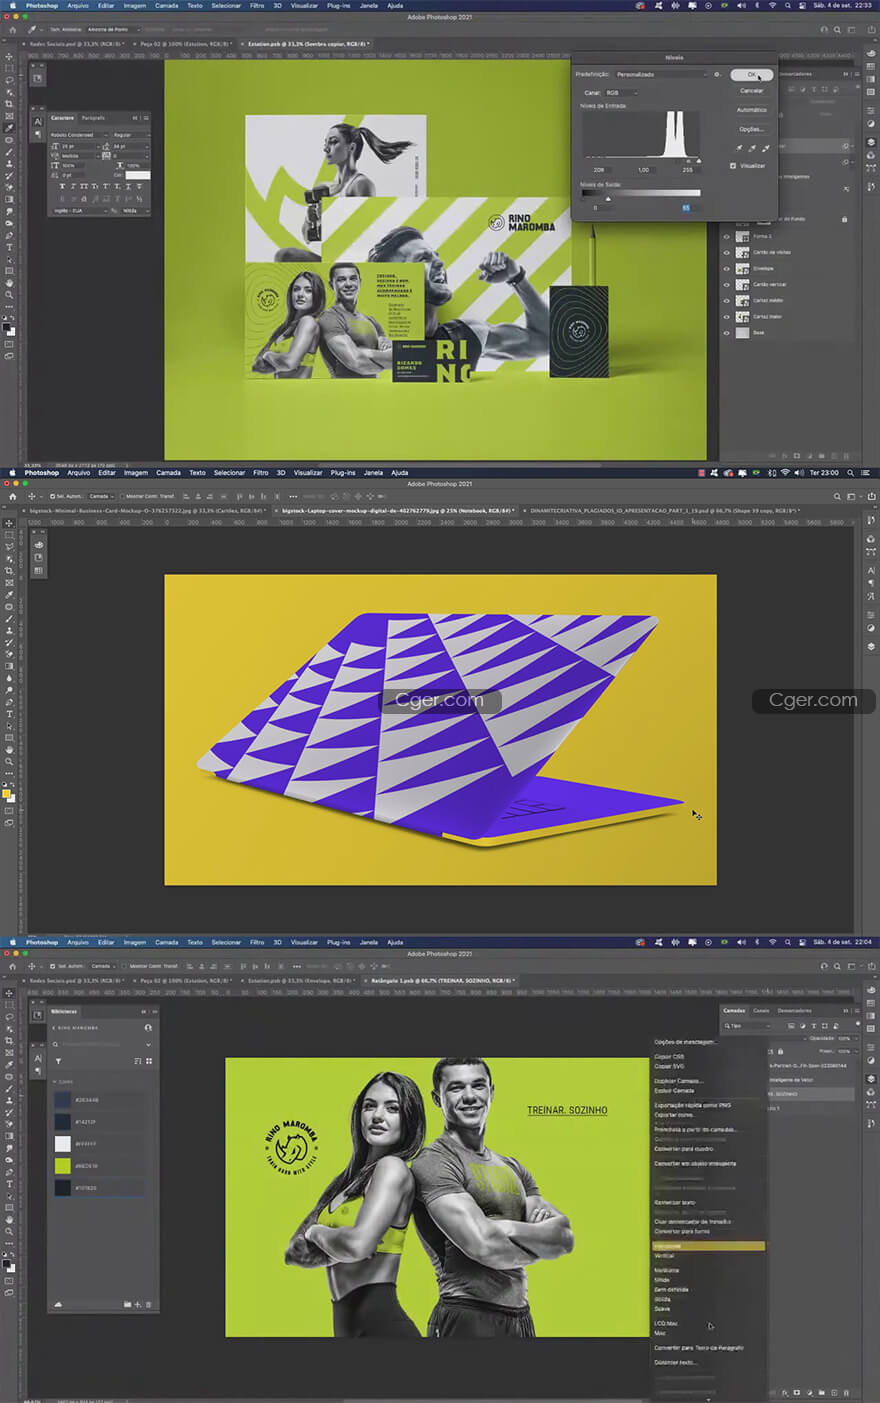Image resolution: width=880 pixels, height=1403 pixels.
Task: Select the Move tool in the Níveis dialog window
Action: click(x=9, y=56)
